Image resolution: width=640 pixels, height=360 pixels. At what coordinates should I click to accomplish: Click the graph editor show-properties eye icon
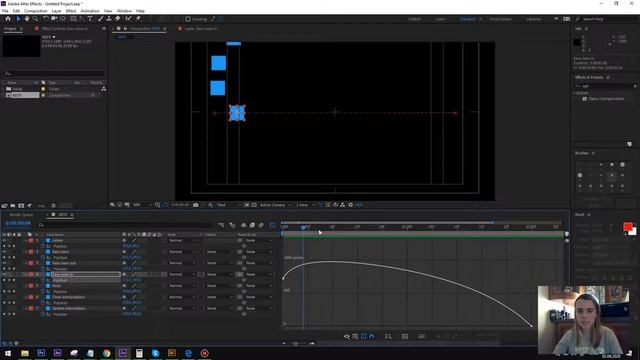(x=347, y=336)
